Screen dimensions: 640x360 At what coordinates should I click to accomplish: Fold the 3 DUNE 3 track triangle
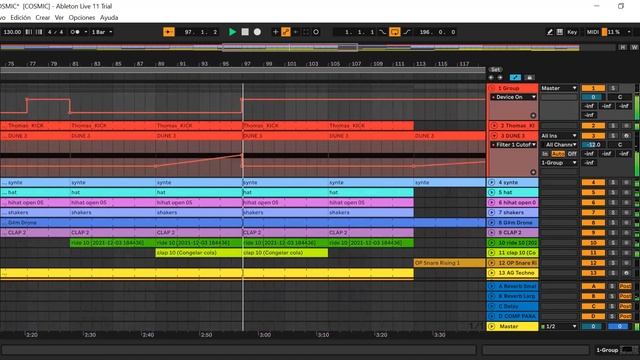point(494,136)
